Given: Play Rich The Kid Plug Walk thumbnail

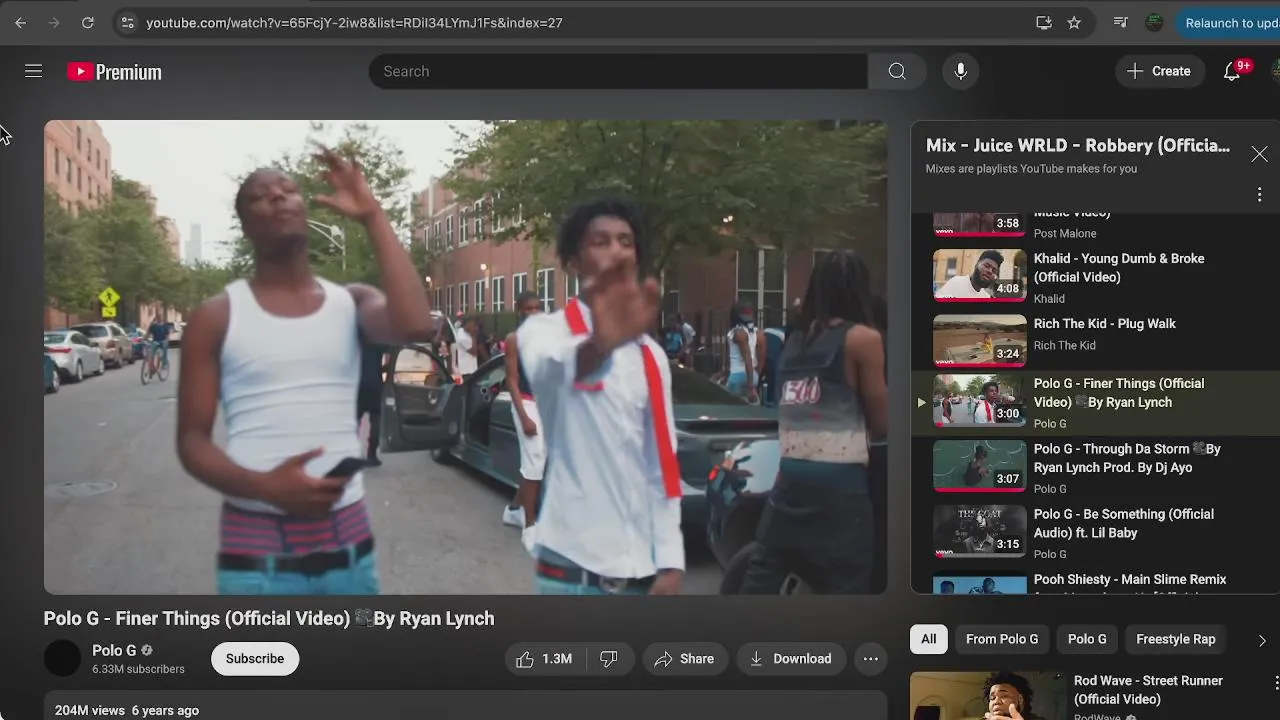Looking at the screenshot, I should coord(980,340).
